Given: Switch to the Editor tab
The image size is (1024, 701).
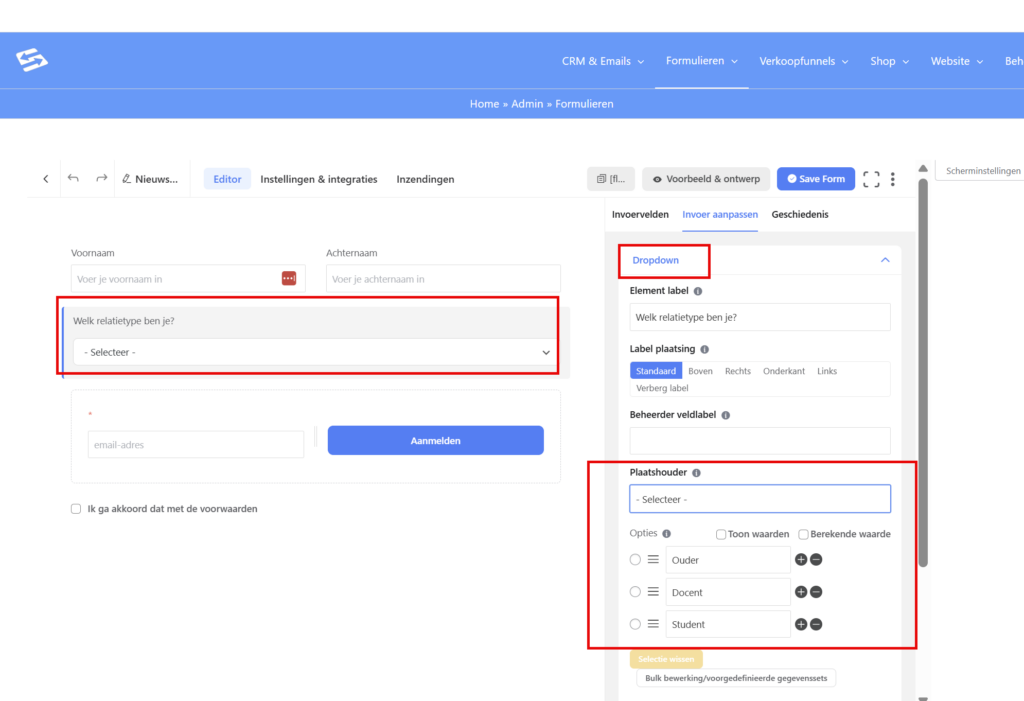Looking at the screenshot, I should [227, 179].
